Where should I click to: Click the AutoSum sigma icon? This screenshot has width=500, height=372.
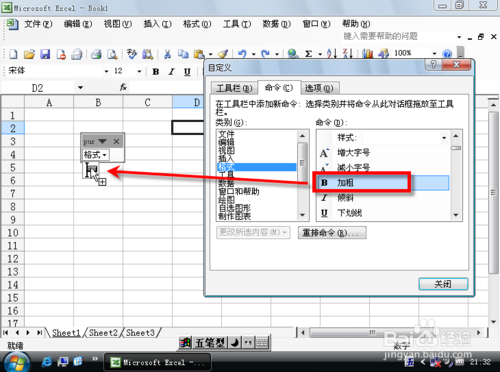pyautogui.click(x=309, y=54)
